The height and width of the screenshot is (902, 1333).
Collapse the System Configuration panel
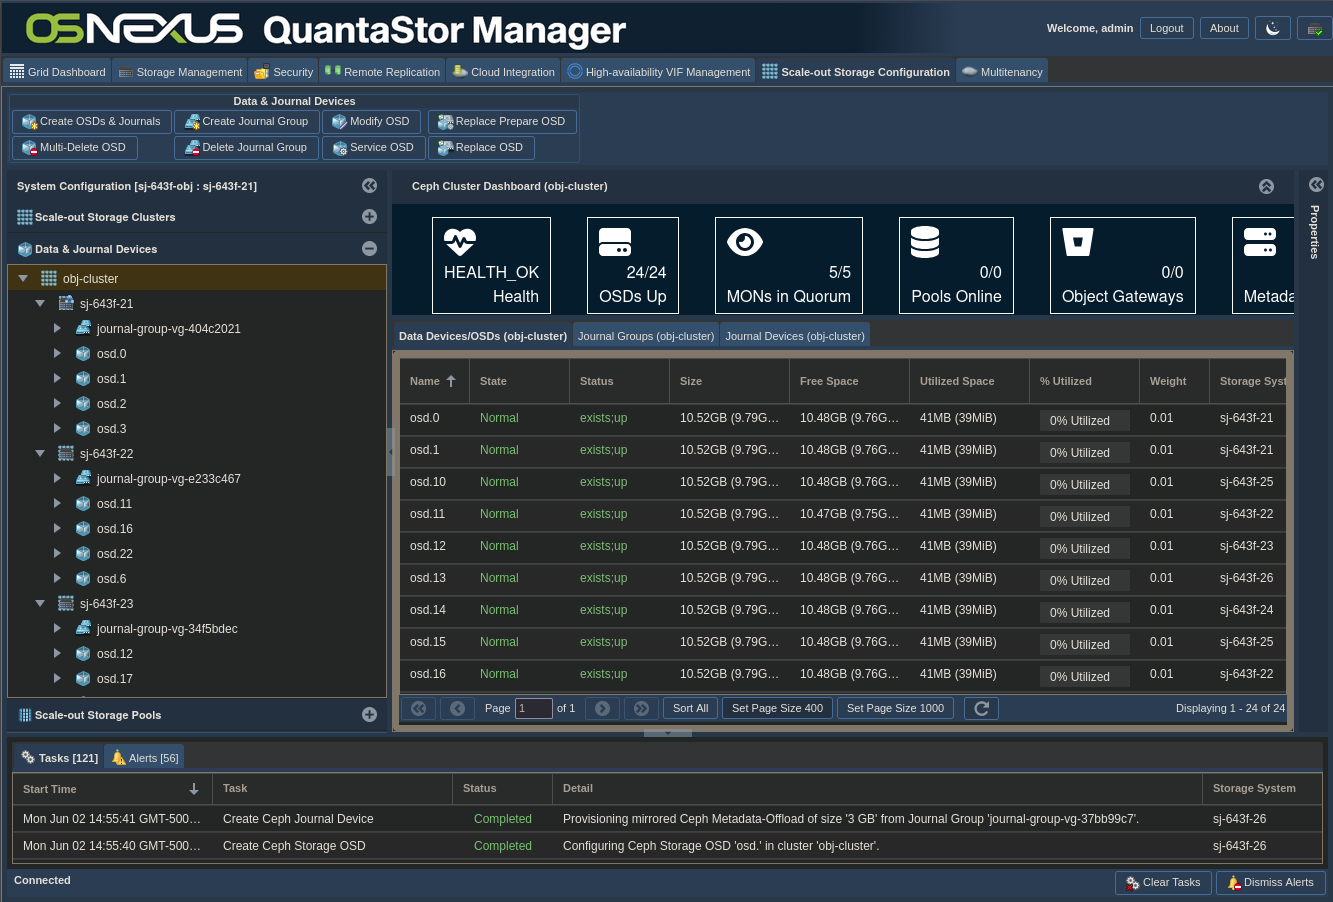369,186
